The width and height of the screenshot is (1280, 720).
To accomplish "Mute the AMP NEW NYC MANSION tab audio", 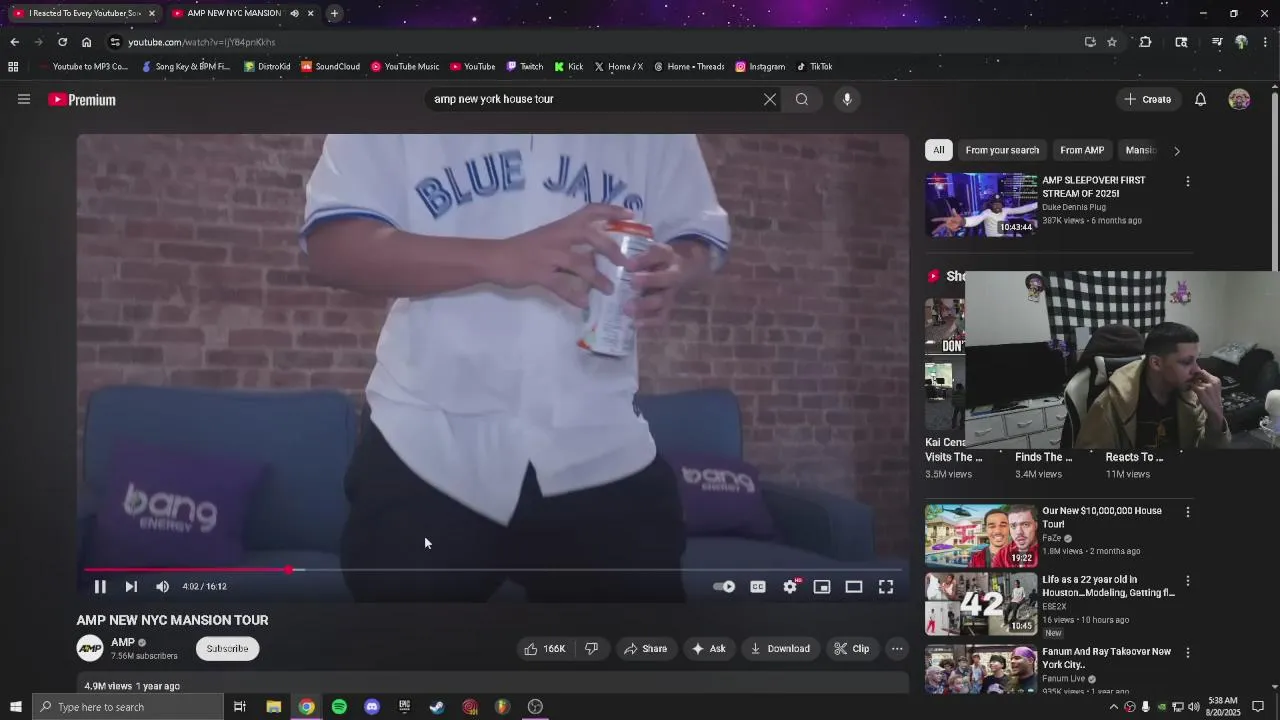I will 294,13.
